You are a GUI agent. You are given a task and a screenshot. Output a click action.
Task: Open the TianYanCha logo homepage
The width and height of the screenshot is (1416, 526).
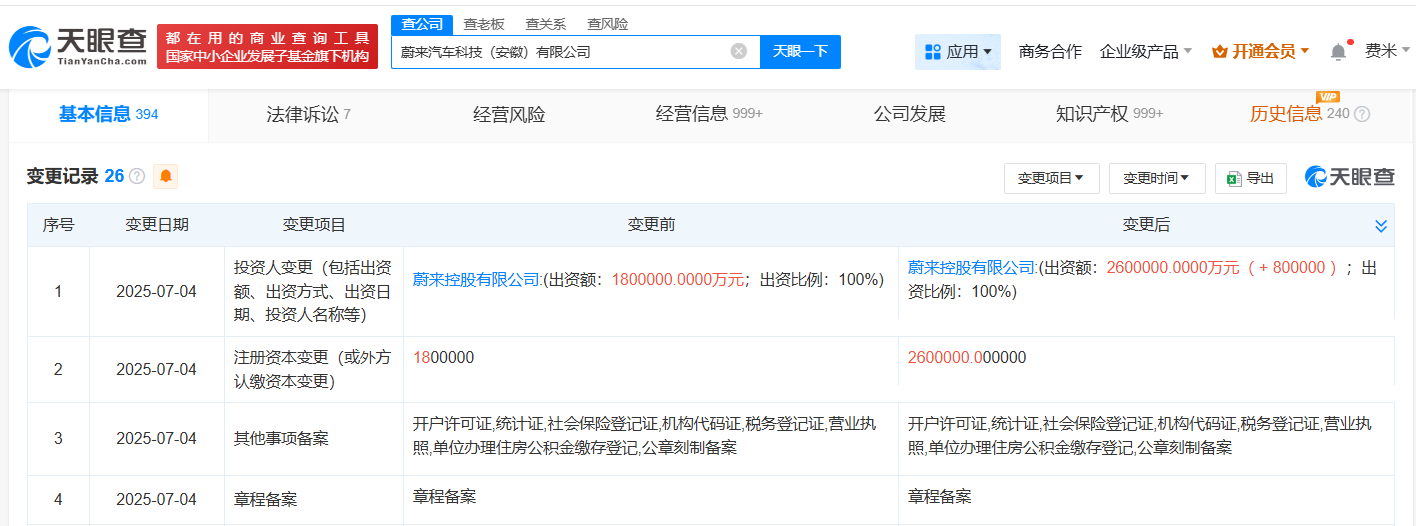coord(78,47)
